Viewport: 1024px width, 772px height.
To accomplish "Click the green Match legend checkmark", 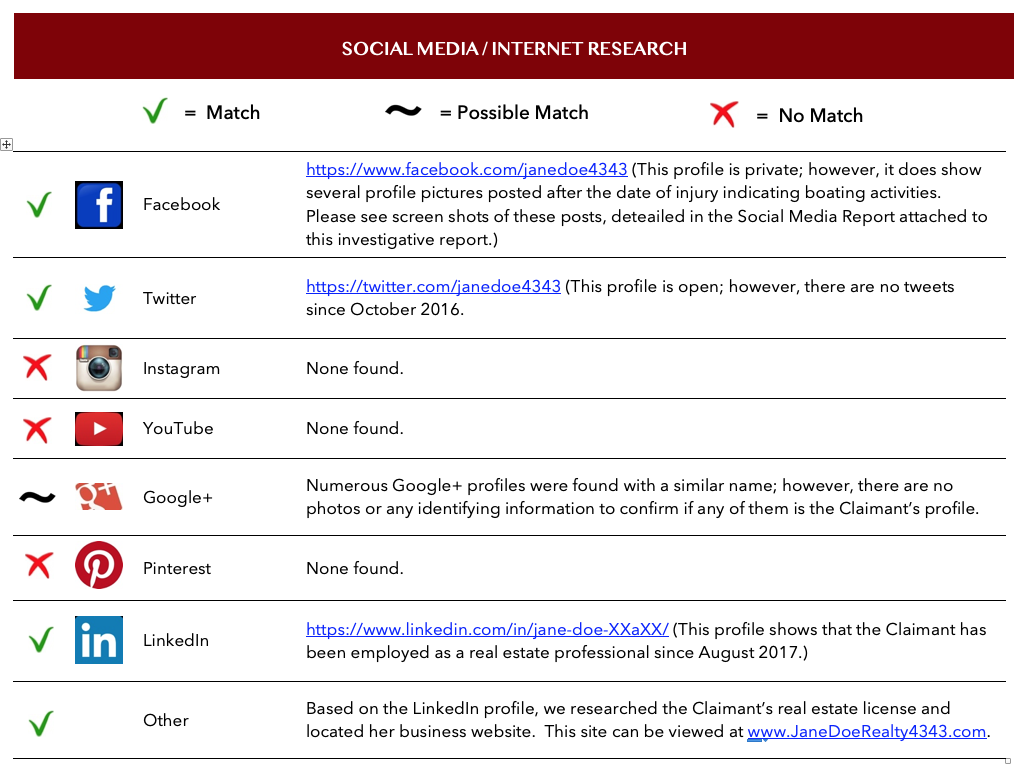I will tap(155, 112).
